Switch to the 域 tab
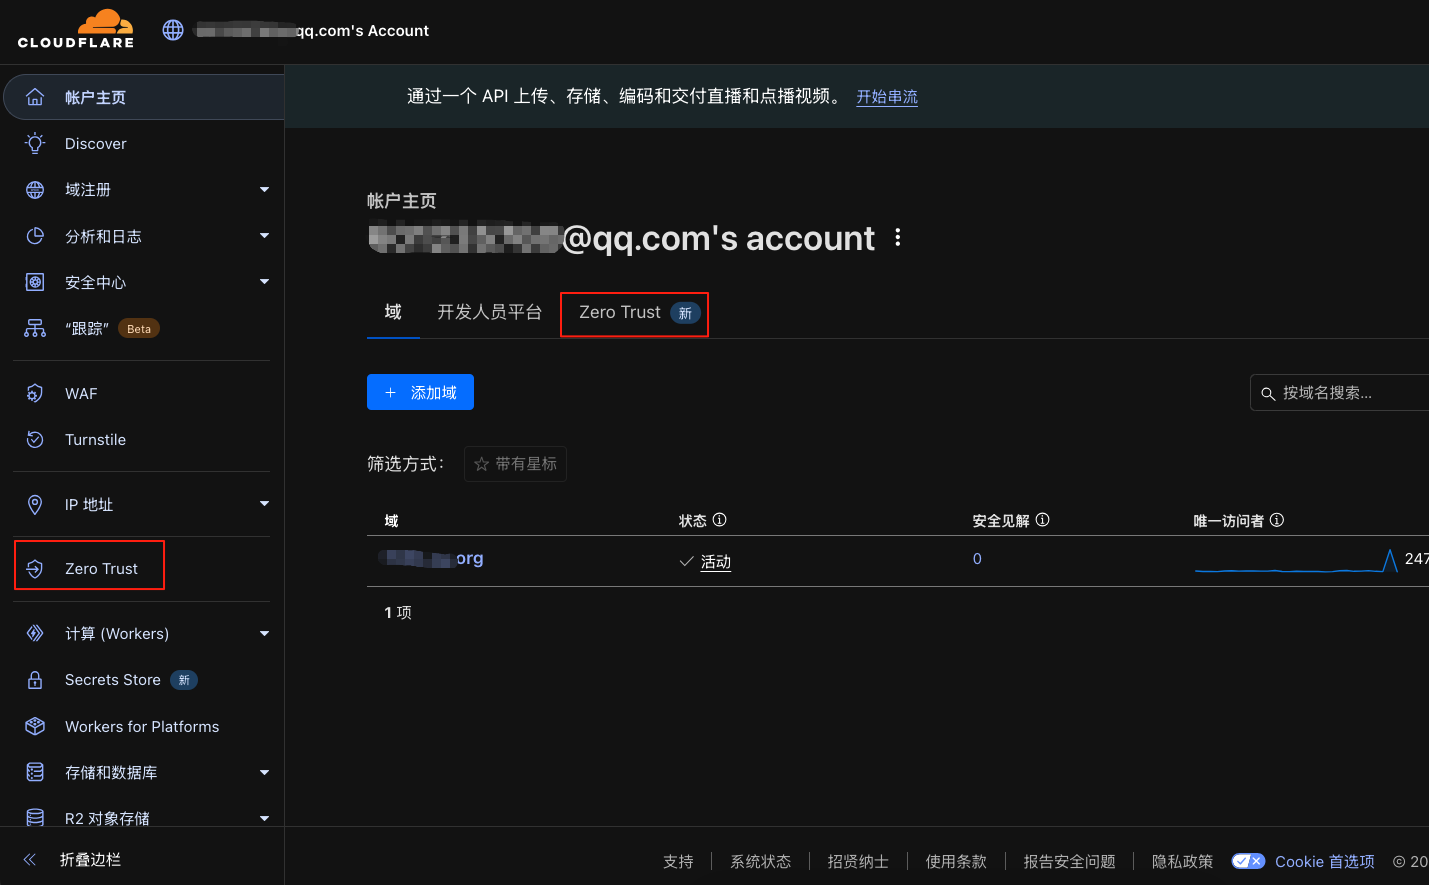The image size is (1429, 885). point(393,312)
